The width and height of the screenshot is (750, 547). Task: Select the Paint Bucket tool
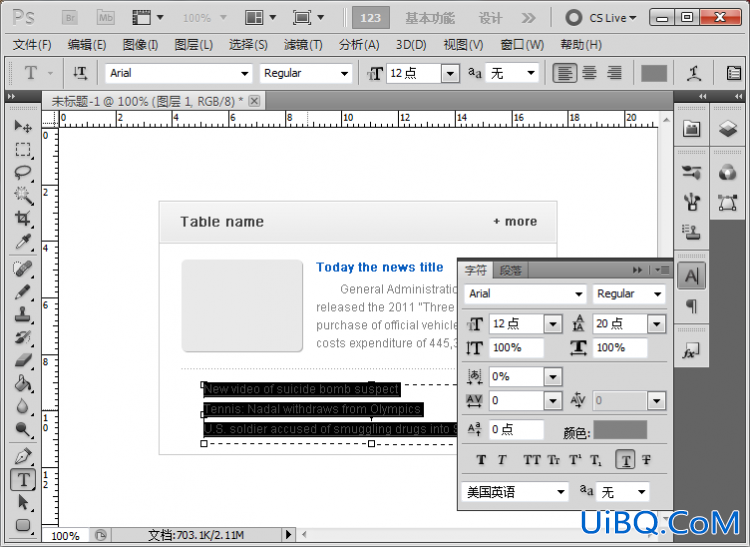[22, 383]
